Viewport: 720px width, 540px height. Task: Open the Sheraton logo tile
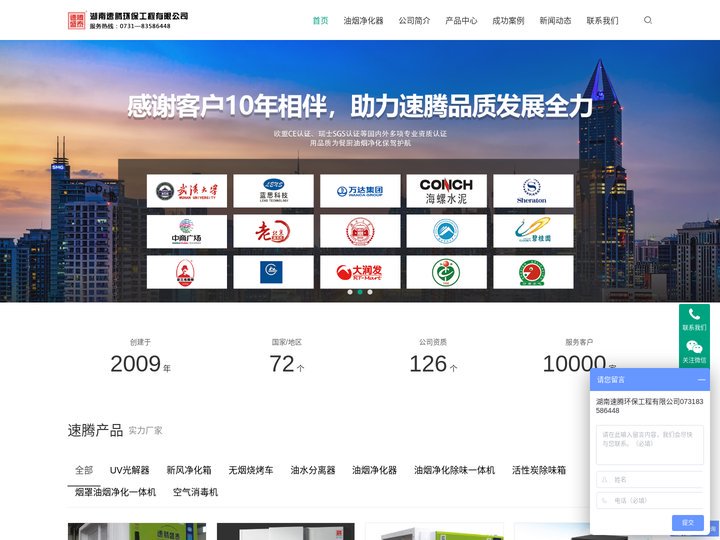pos(533,191)
